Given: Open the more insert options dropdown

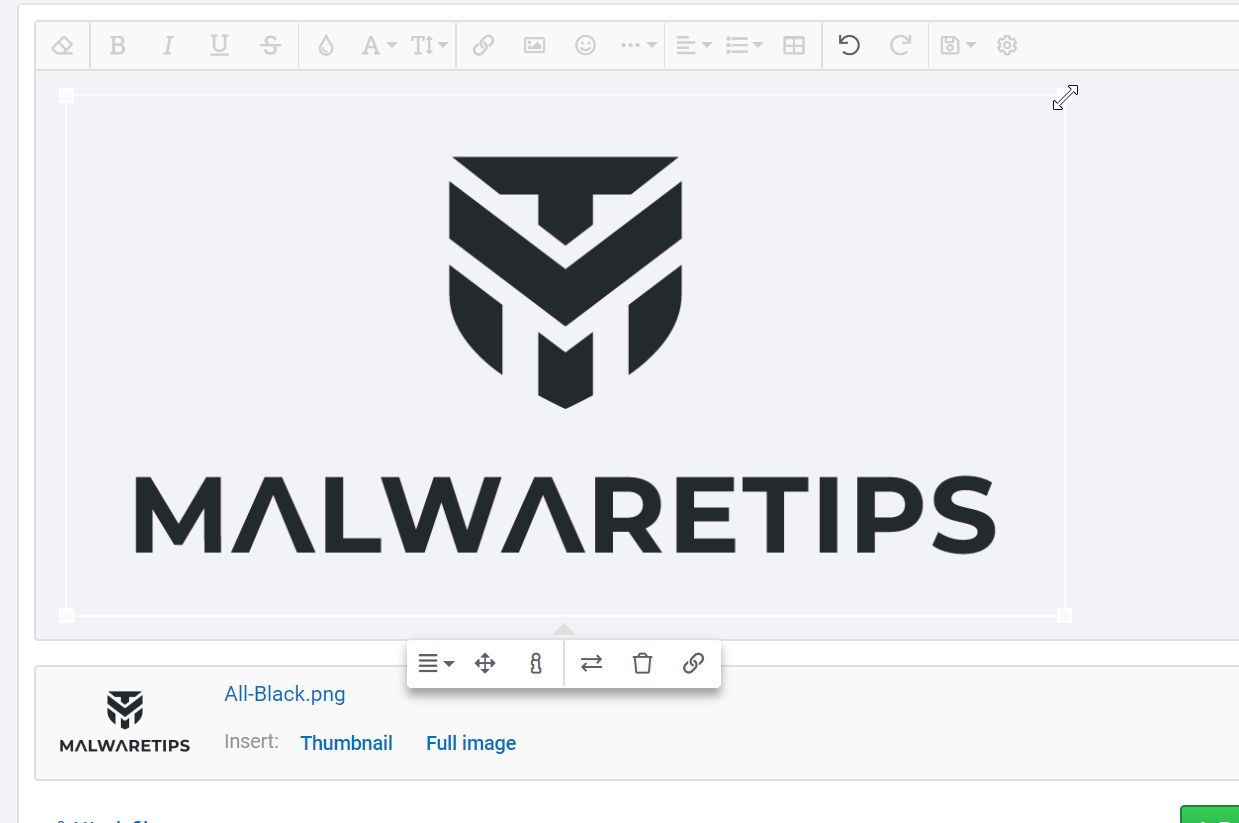Looking at the screenshot, I should (638, 46).
